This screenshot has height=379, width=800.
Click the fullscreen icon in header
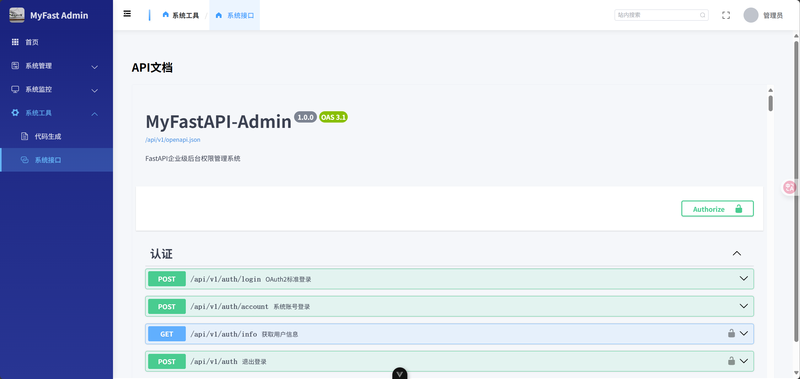[x=726, y=15]
